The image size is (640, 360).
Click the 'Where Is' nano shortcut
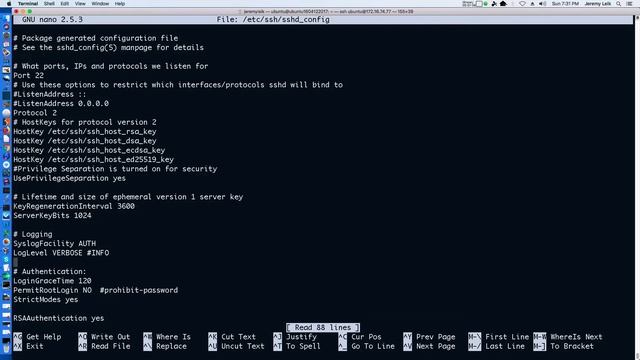[x=167, y=337]
